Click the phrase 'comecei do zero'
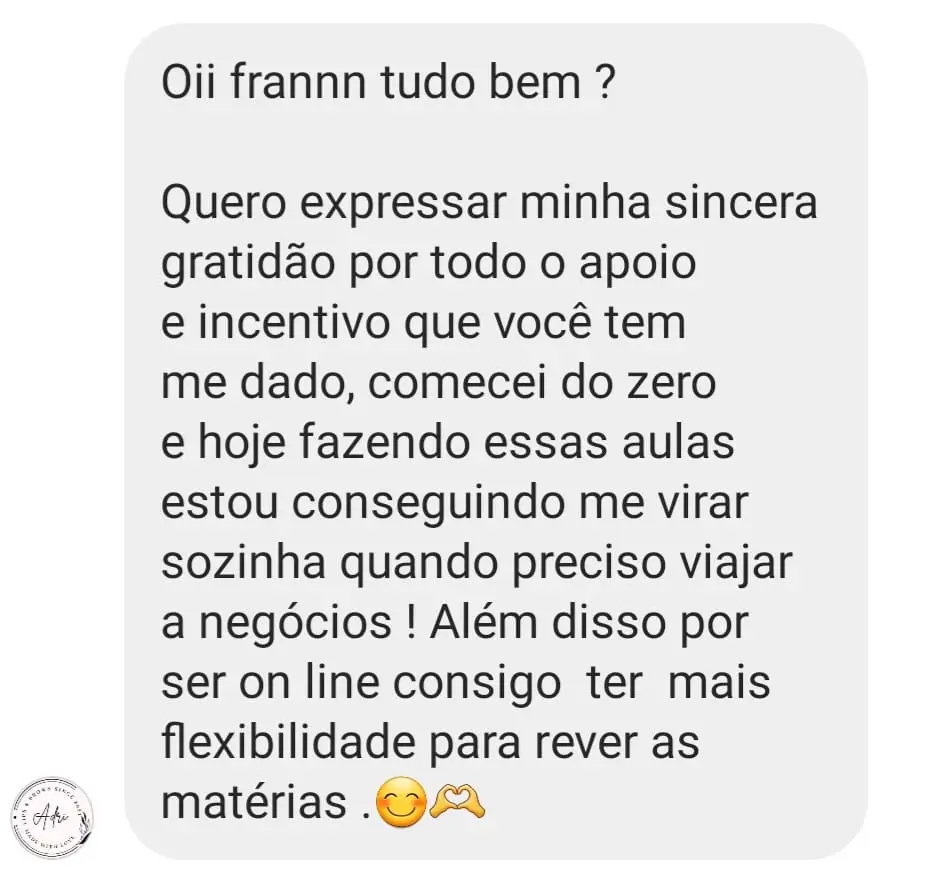947x890 pixels. (542, 383)
